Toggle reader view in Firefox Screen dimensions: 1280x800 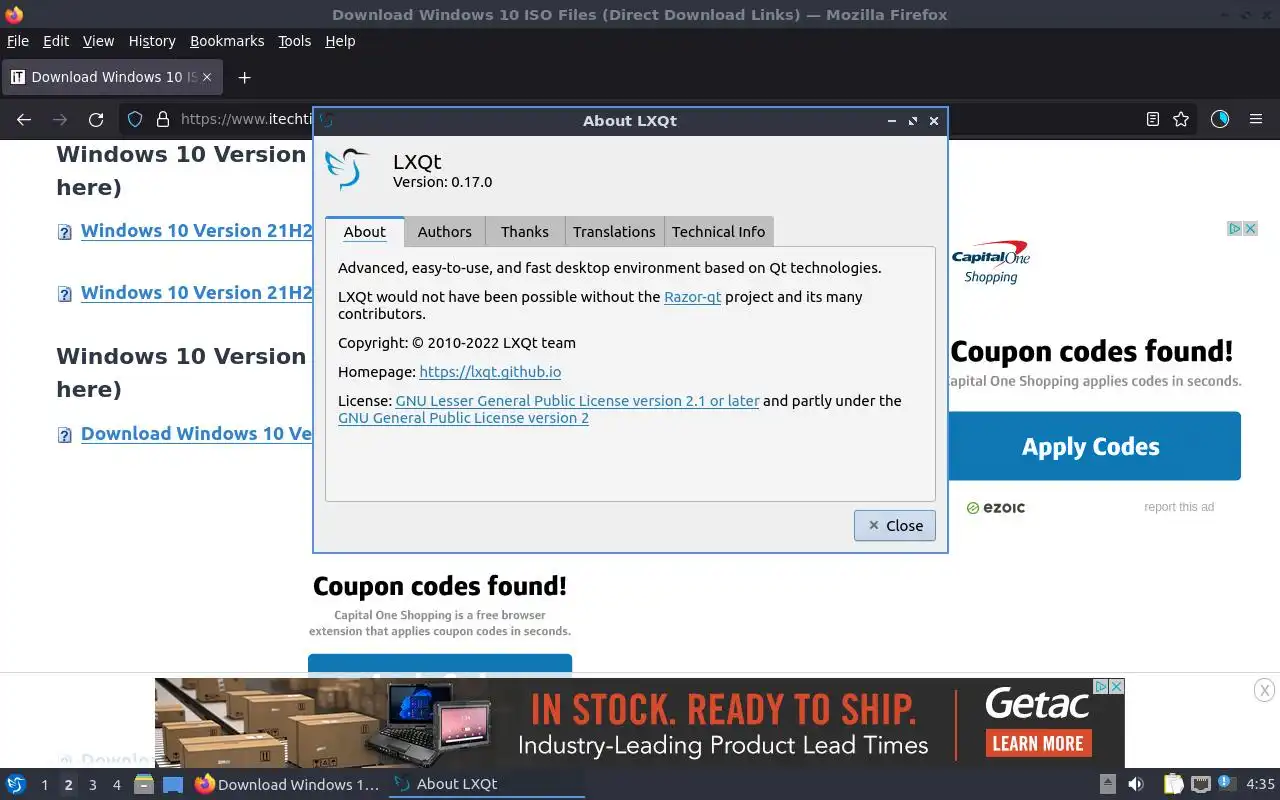click(1153, 119)
